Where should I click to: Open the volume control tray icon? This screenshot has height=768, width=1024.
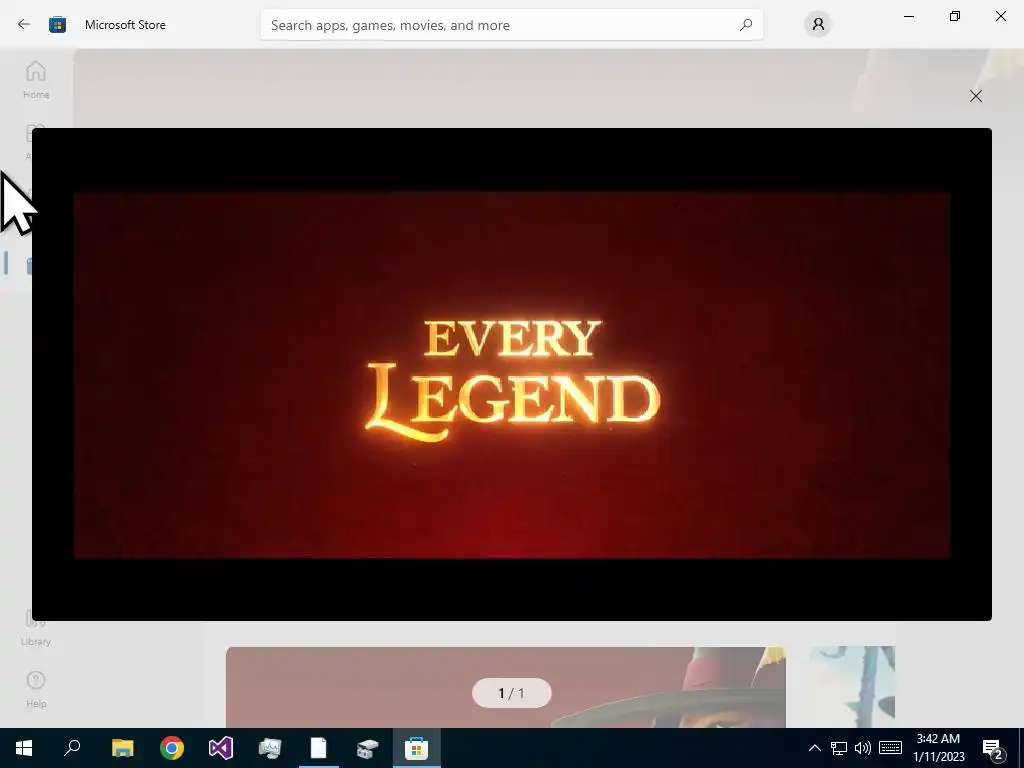point(863,748)
